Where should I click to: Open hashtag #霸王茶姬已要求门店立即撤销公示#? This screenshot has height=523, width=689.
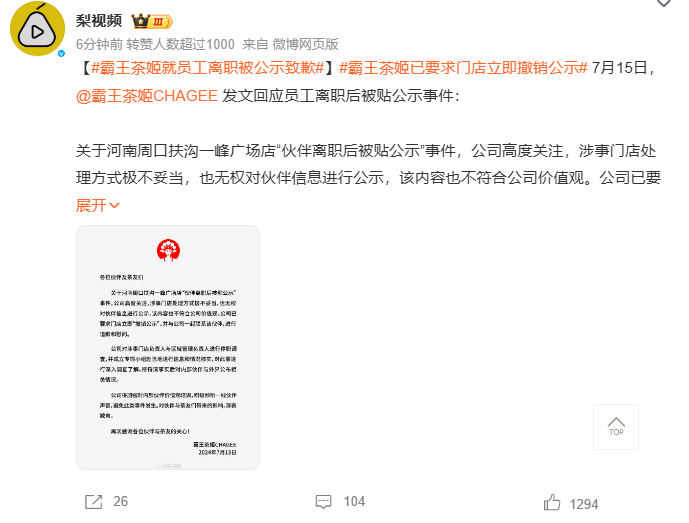463,68
